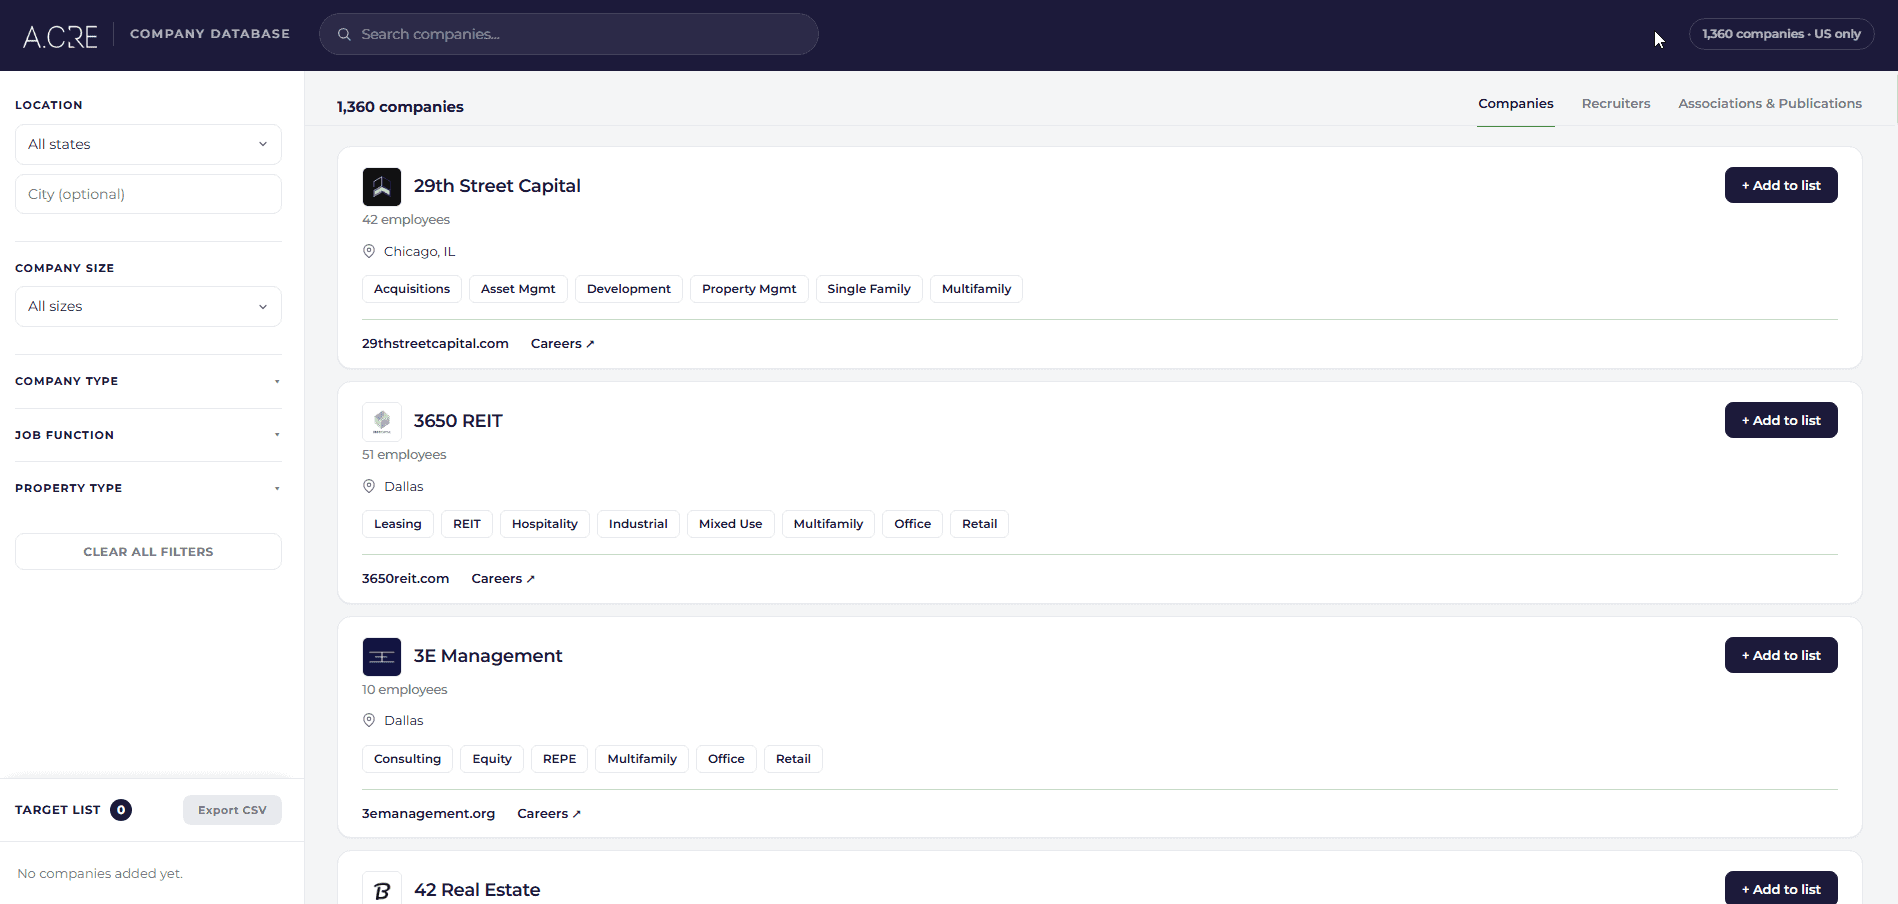Open 29thstreetcapital.com website link
The width and height of the screenshot is (1898, 904).
click(435, 344)
